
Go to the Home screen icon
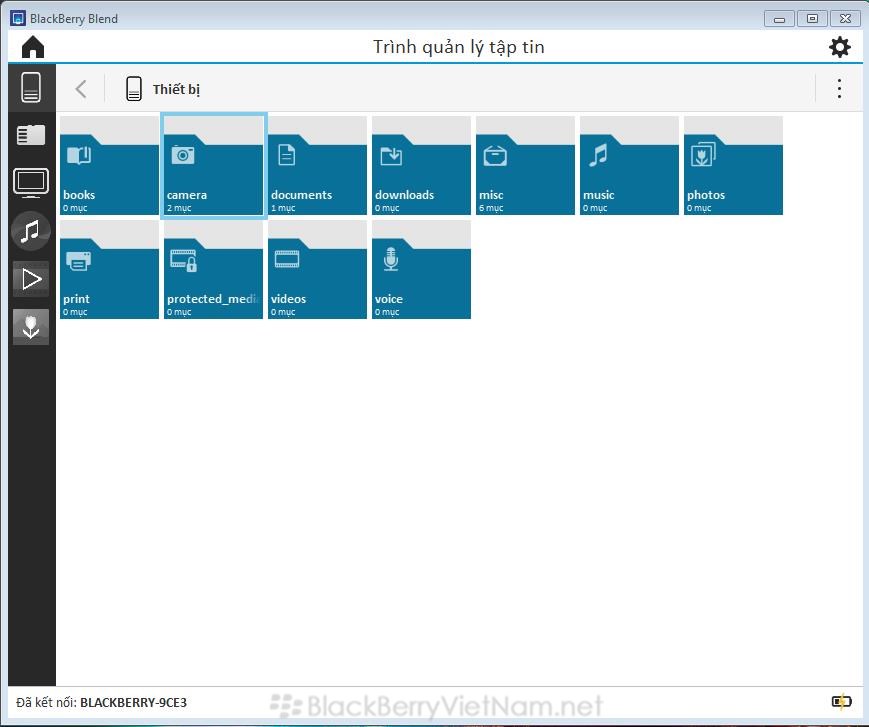pyautogui.click(x=33, y=47)
